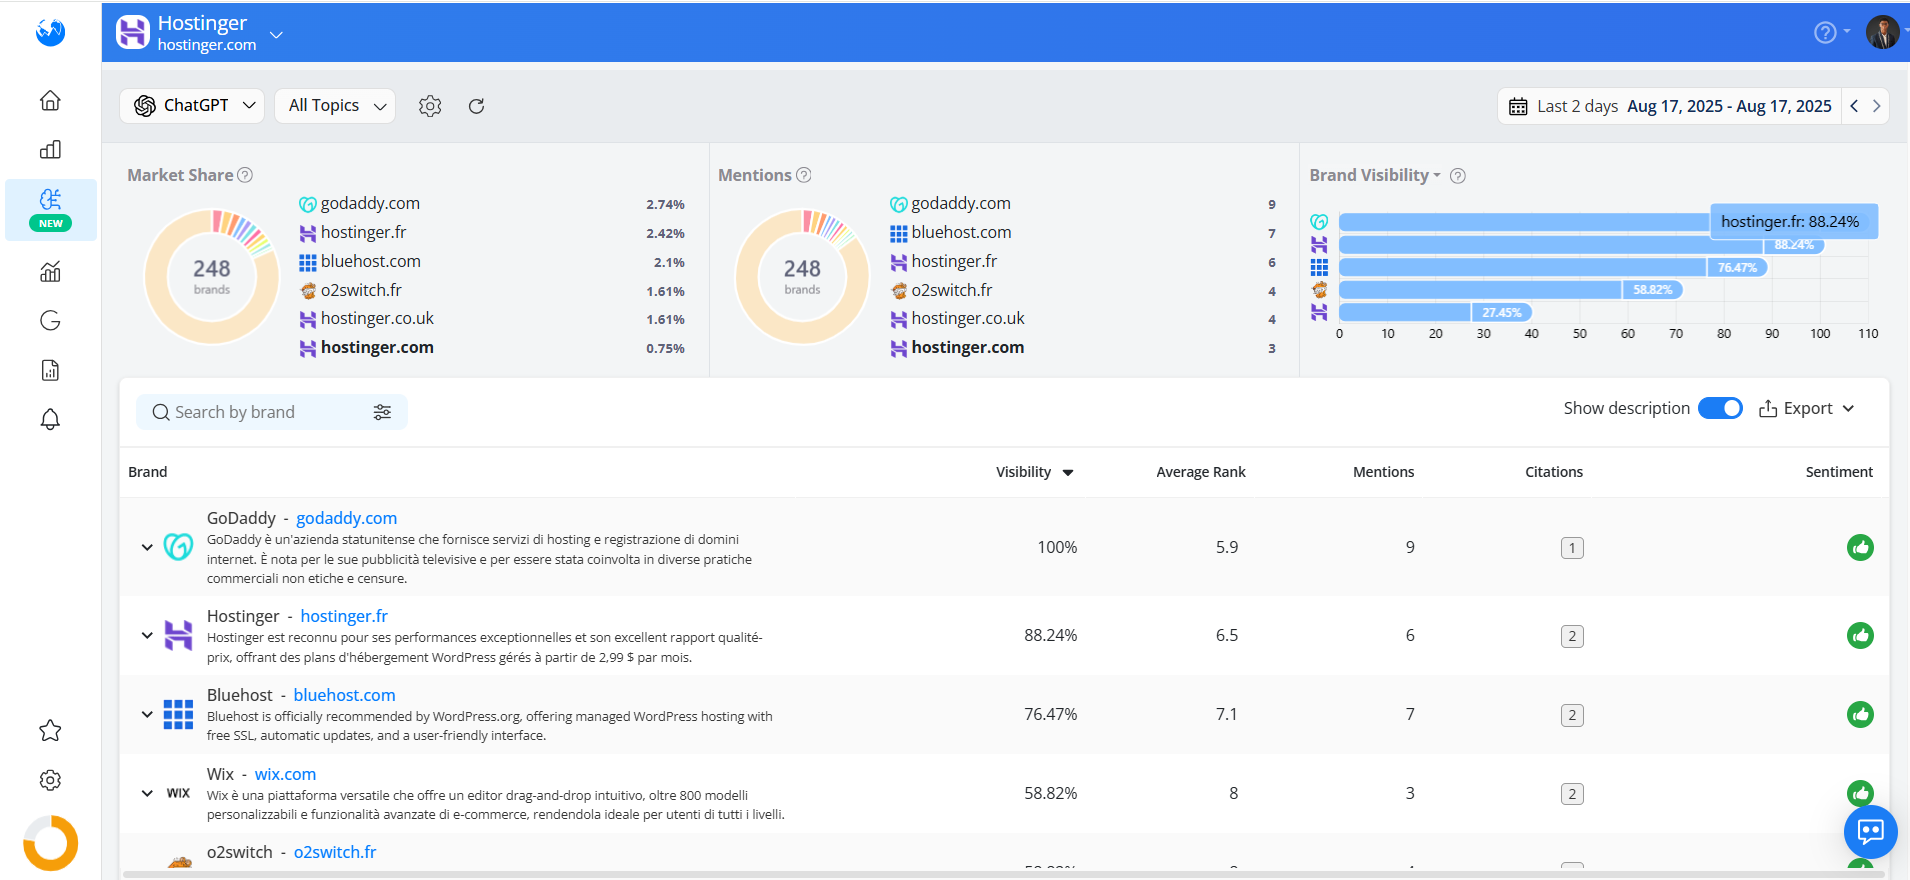Click hostinger.com in Market Share list
The height and width of the screenshot is (880, 1910).
tap(377, 348)
